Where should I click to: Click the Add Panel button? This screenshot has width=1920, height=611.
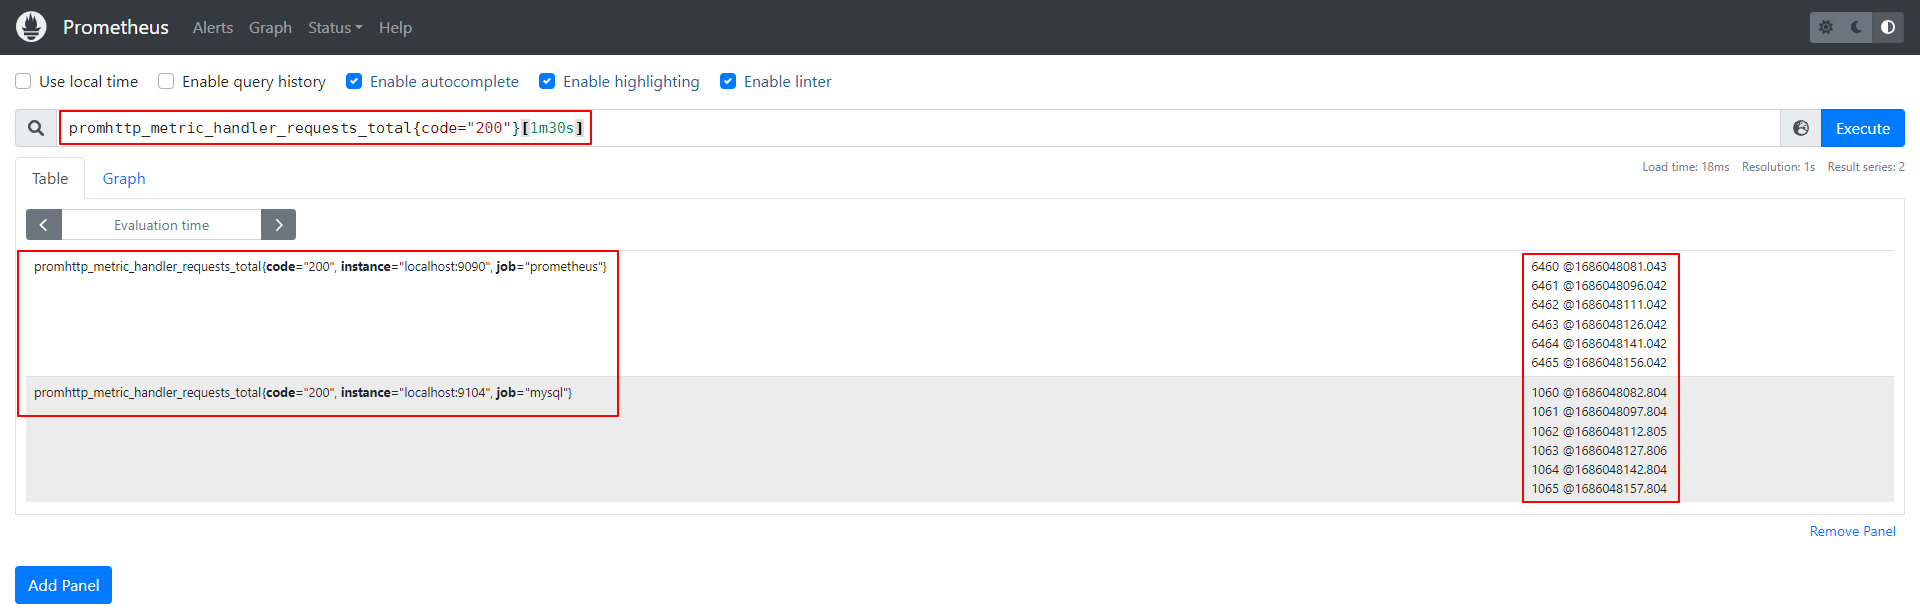pyautogui.click(x=63, y=585)
